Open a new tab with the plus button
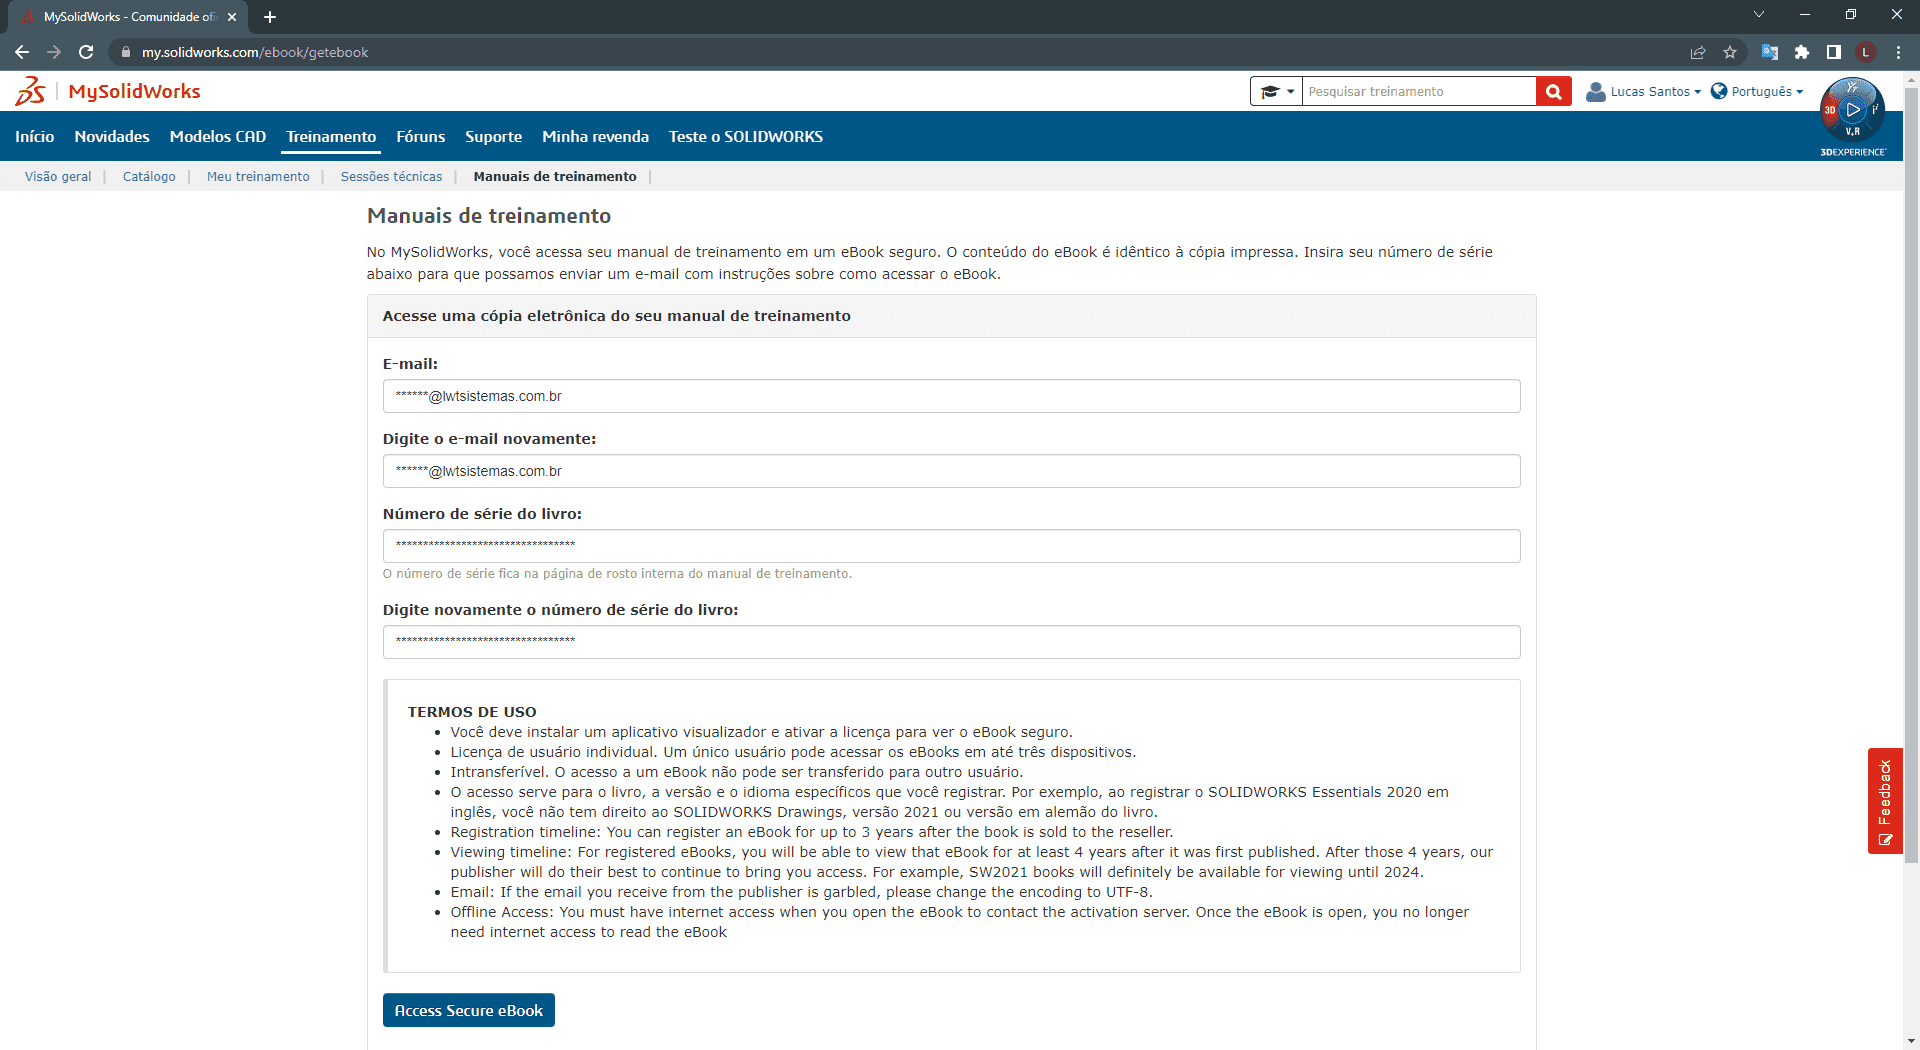The image size is (1920, 1050). click(x=270, y=17)
